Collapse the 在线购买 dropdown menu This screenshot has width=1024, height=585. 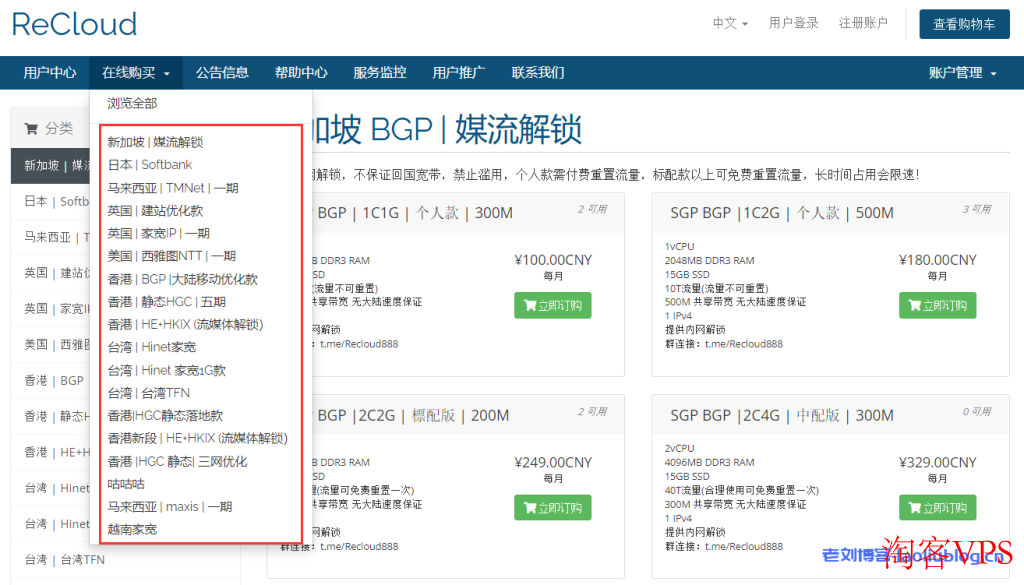click(136, 72)
